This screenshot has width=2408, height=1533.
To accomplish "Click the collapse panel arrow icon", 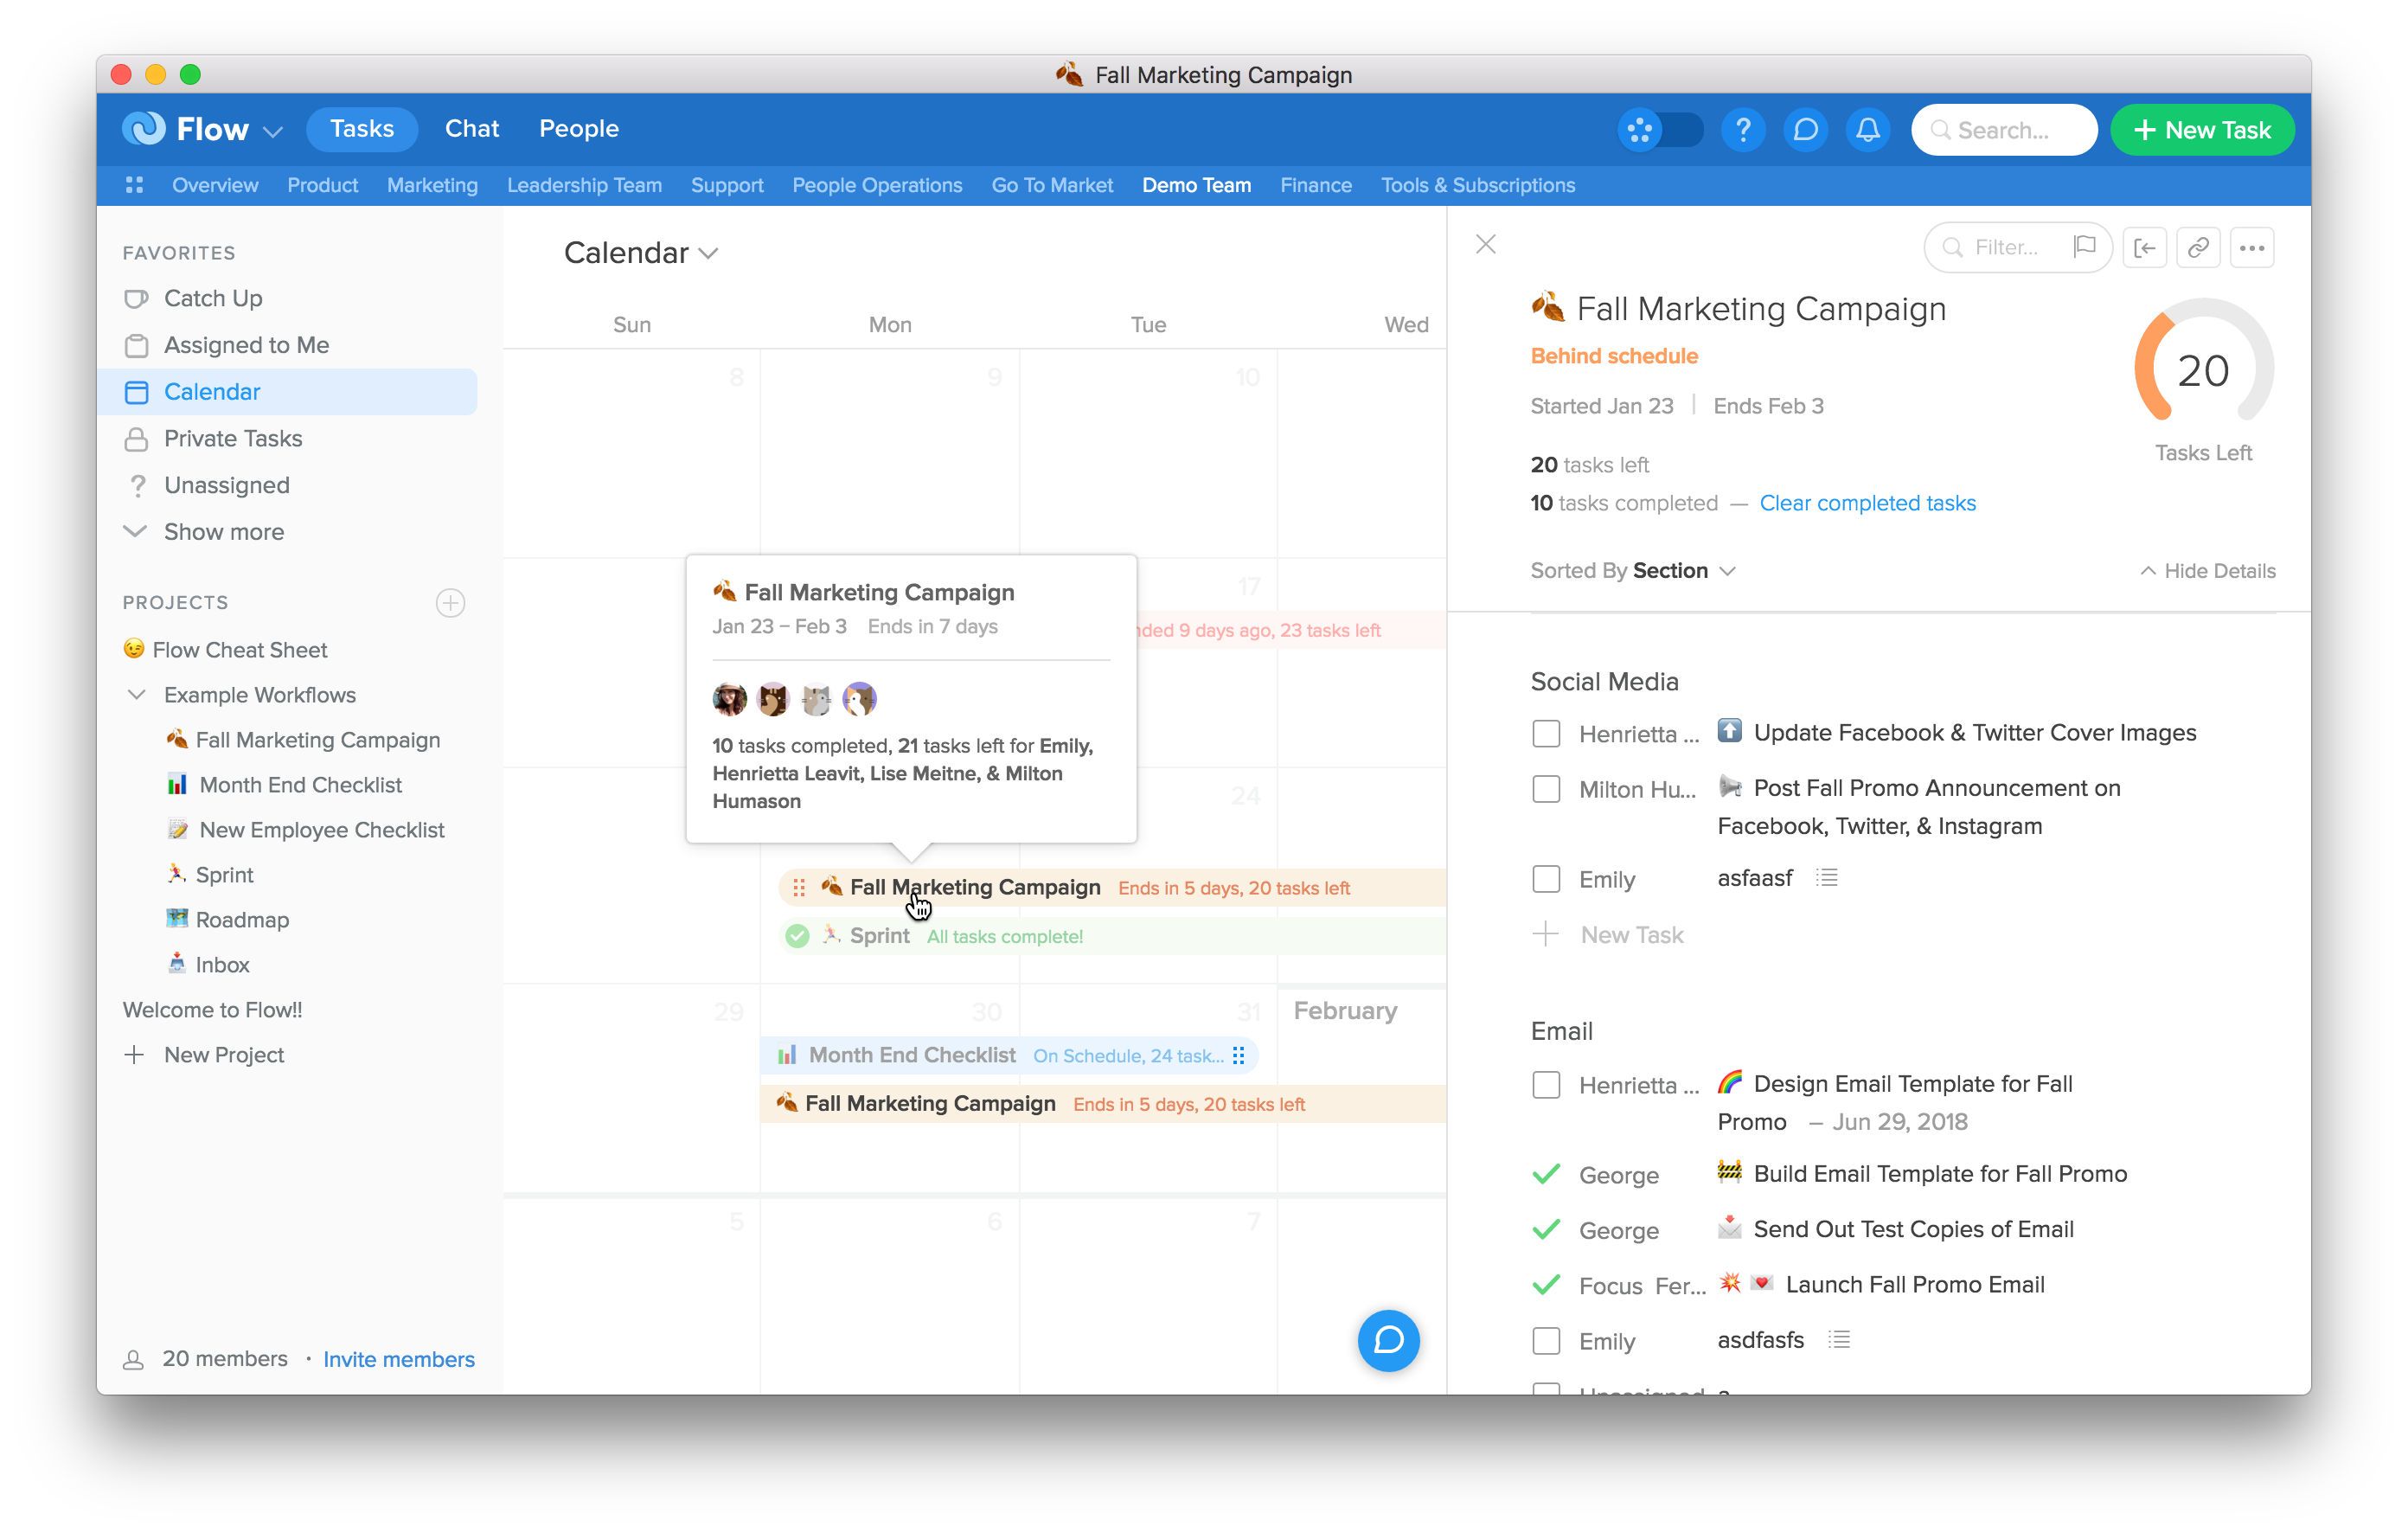I will click(x=2144, y=248).
